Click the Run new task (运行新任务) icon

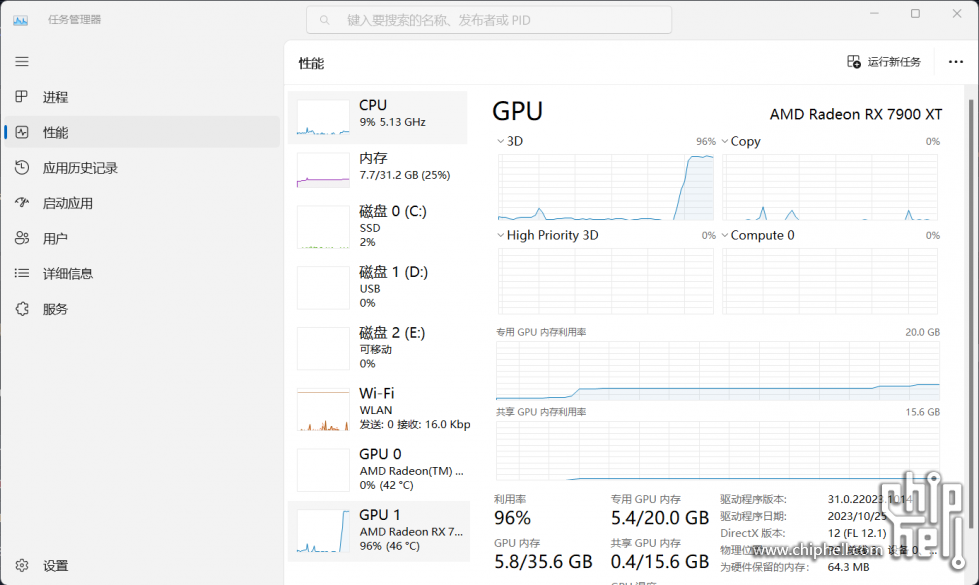(854, 62)
